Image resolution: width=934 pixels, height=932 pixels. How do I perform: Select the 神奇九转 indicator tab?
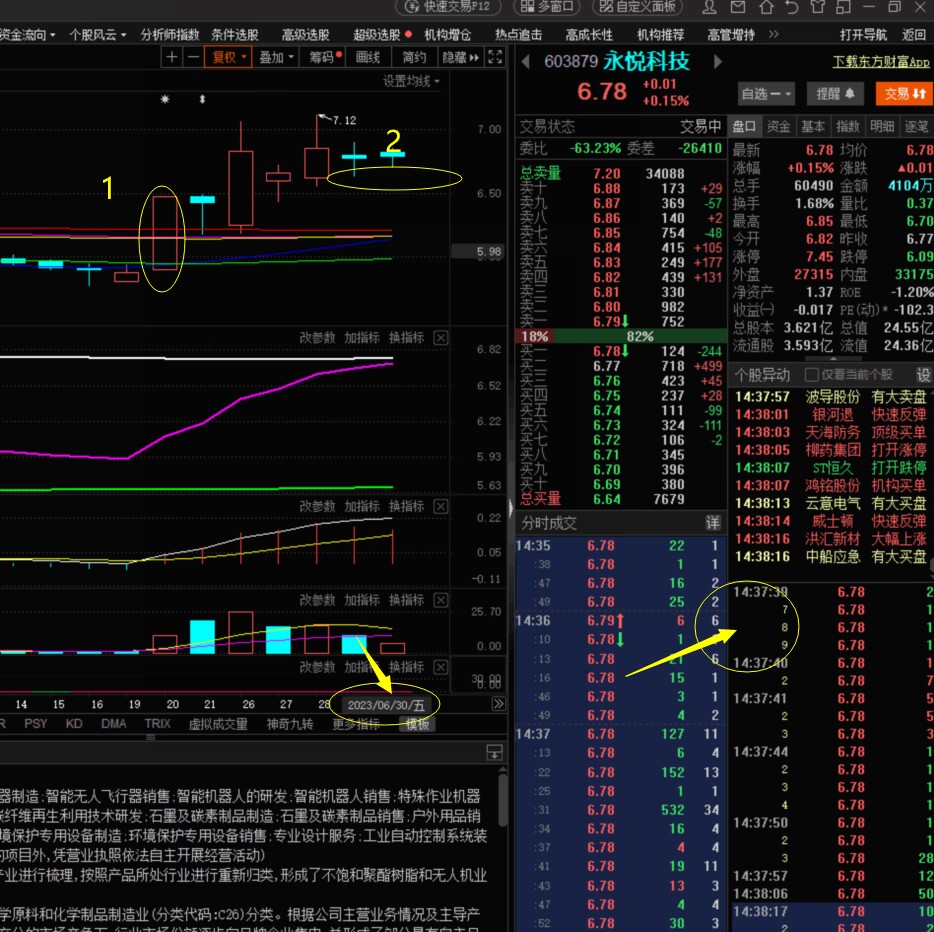(x=289, y=724)
